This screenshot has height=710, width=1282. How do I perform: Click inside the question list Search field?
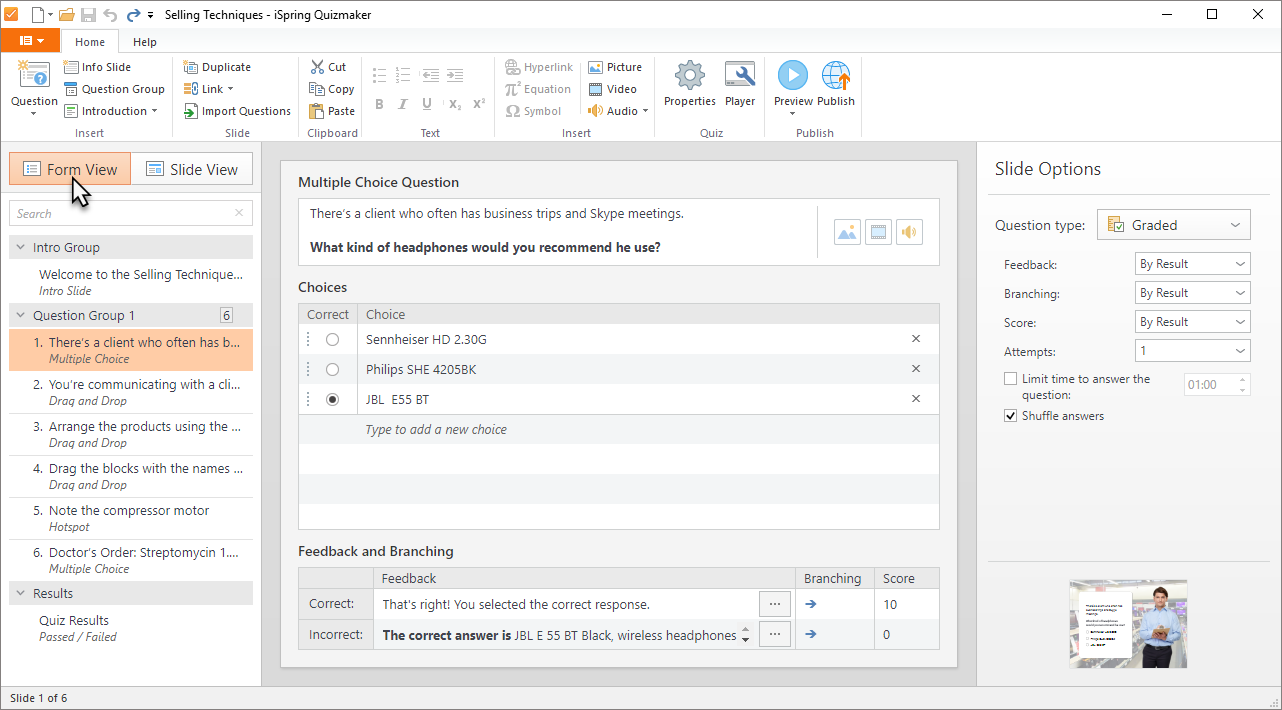(x=120, y=213)
